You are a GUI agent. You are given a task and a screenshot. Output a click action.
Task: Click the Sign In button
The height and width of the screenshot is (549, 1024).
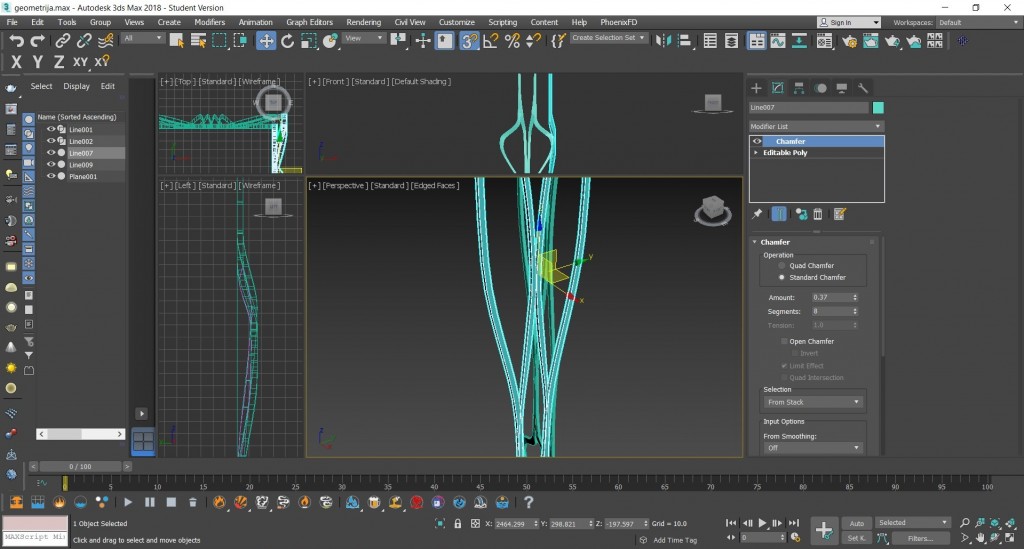(x=848, y=22)
